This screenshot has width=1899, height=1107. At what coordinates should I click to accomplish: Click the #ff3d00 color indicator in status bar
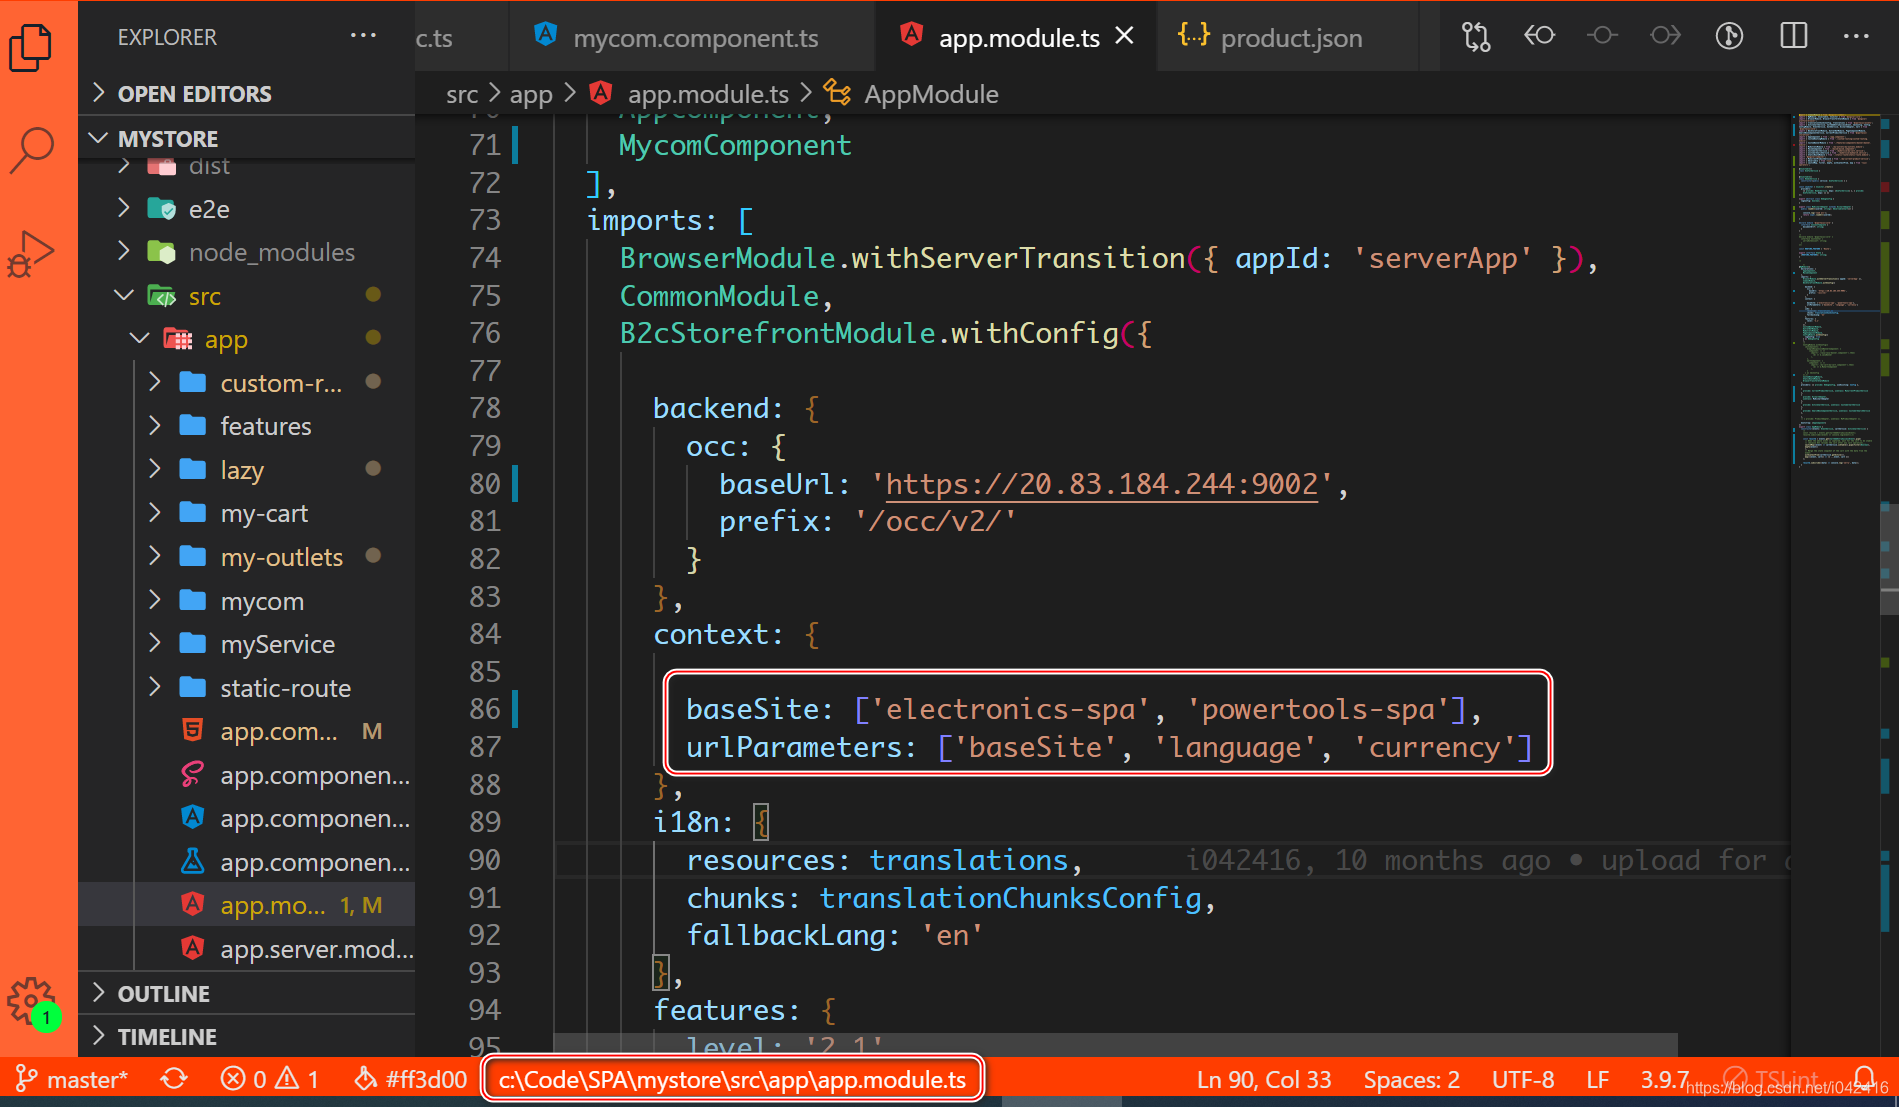411,1080
